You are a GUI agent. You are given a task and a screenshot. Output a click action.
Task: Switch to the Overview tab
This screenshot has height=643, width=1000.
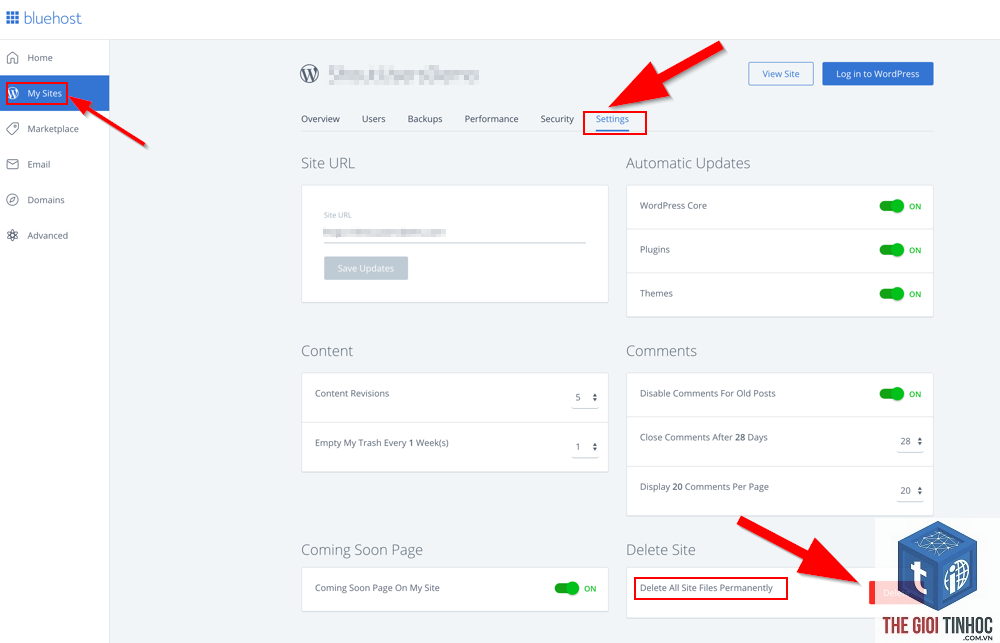pos(320,119)
